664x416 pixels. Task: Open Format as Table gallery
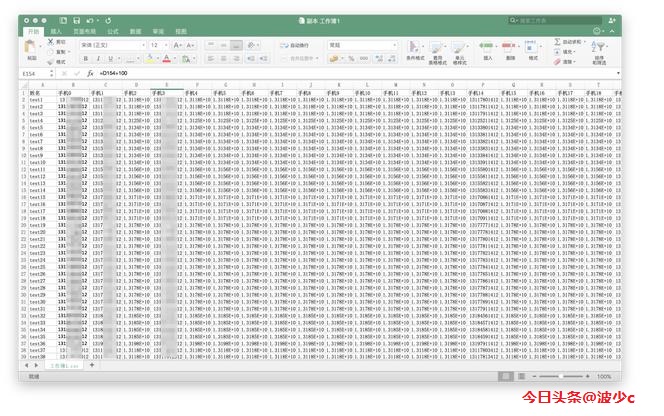click(437, 53)
